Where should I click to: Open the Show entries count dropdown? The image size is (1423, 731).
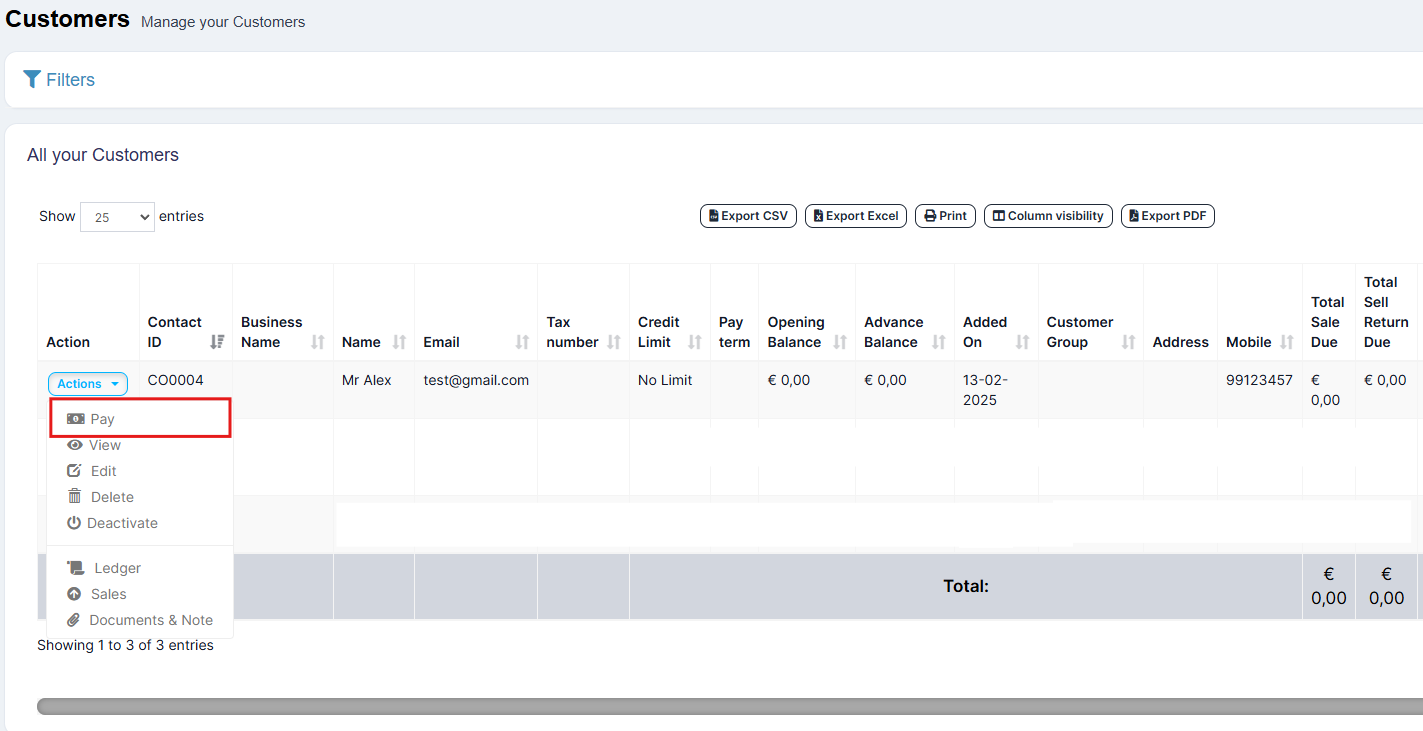point(117,217)
